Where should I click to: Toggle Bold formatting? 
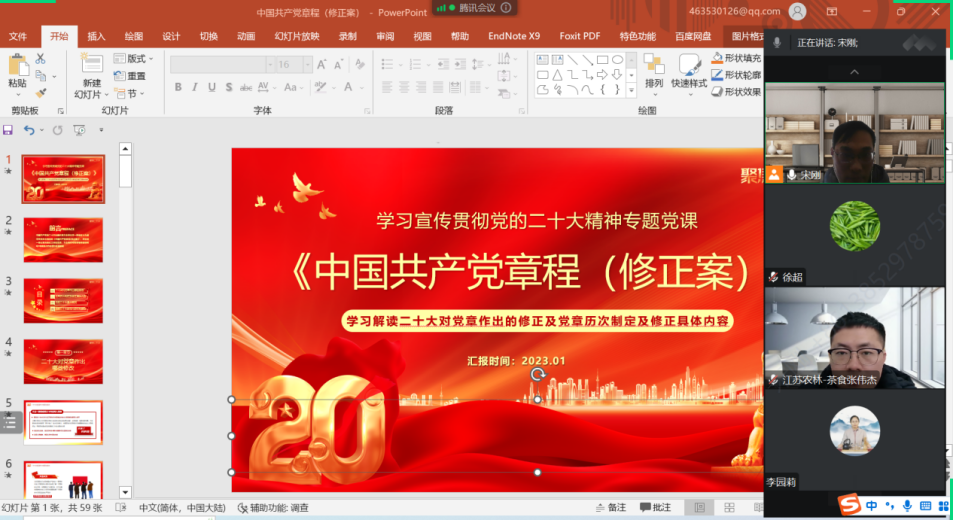click(178, 87)
